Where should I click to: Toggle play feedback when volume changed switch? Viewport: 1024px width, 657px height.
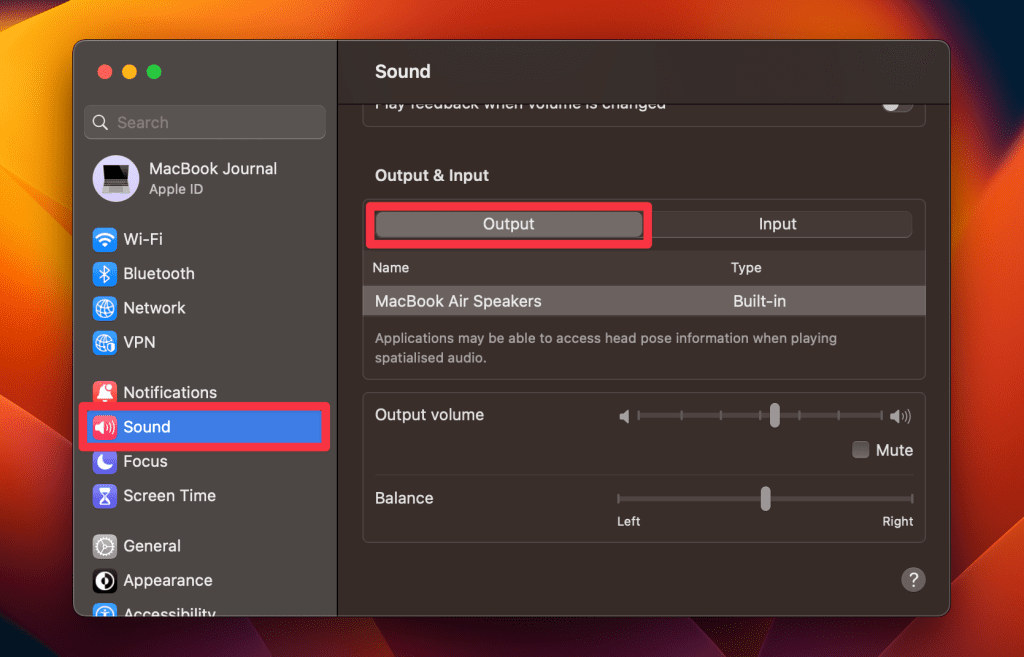point(896,105)
